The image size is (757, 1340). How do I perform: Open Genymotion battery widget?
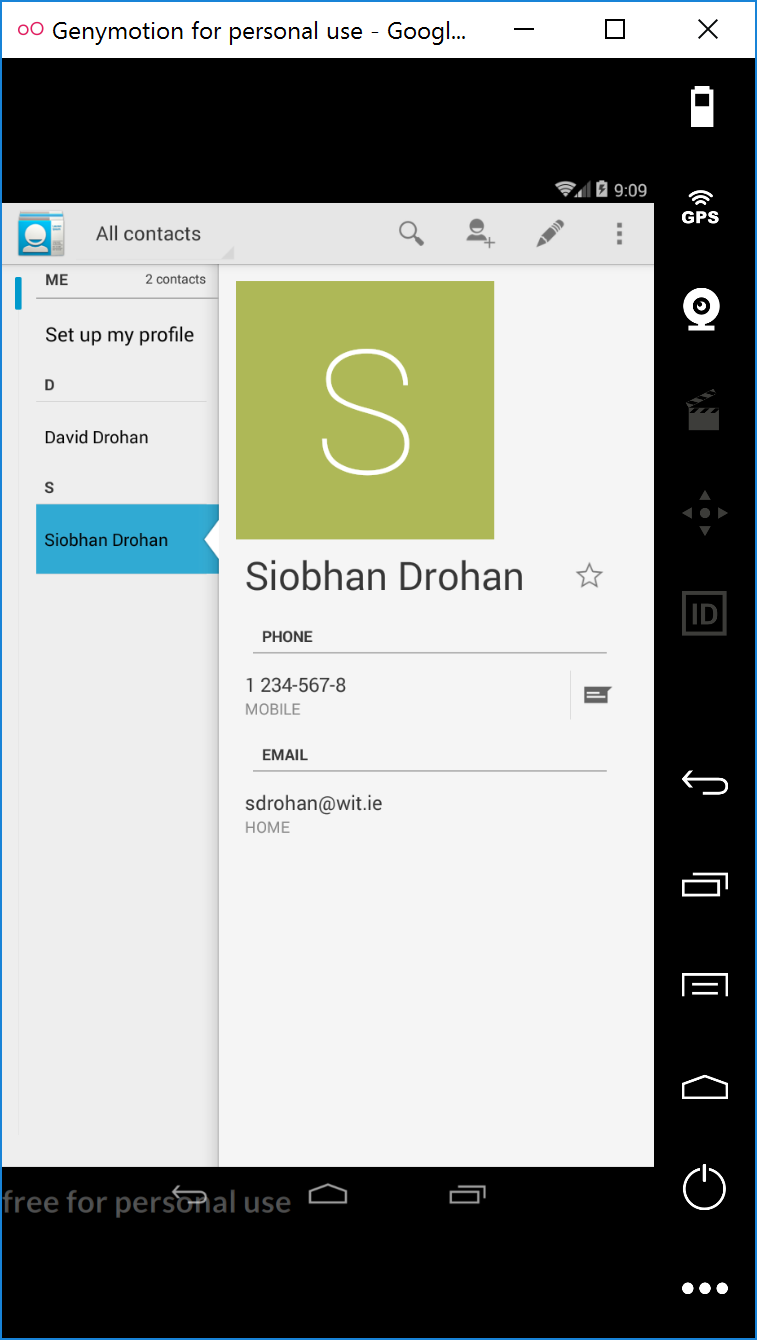pos(703,106)
